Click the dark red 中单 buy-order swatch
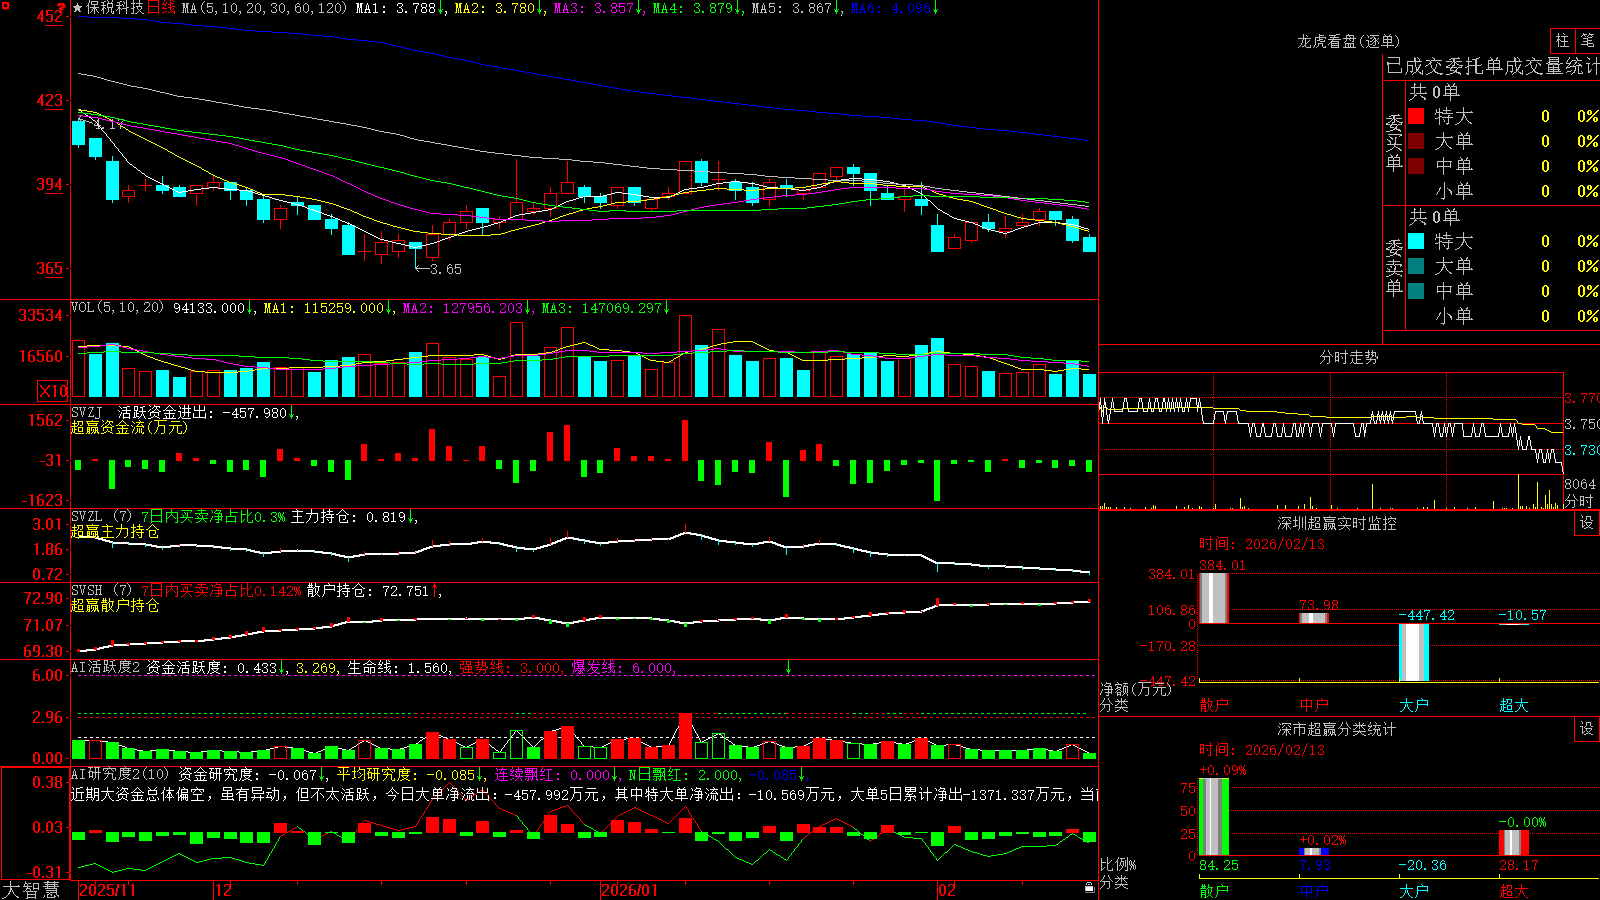 click(x=1416, y=166)
